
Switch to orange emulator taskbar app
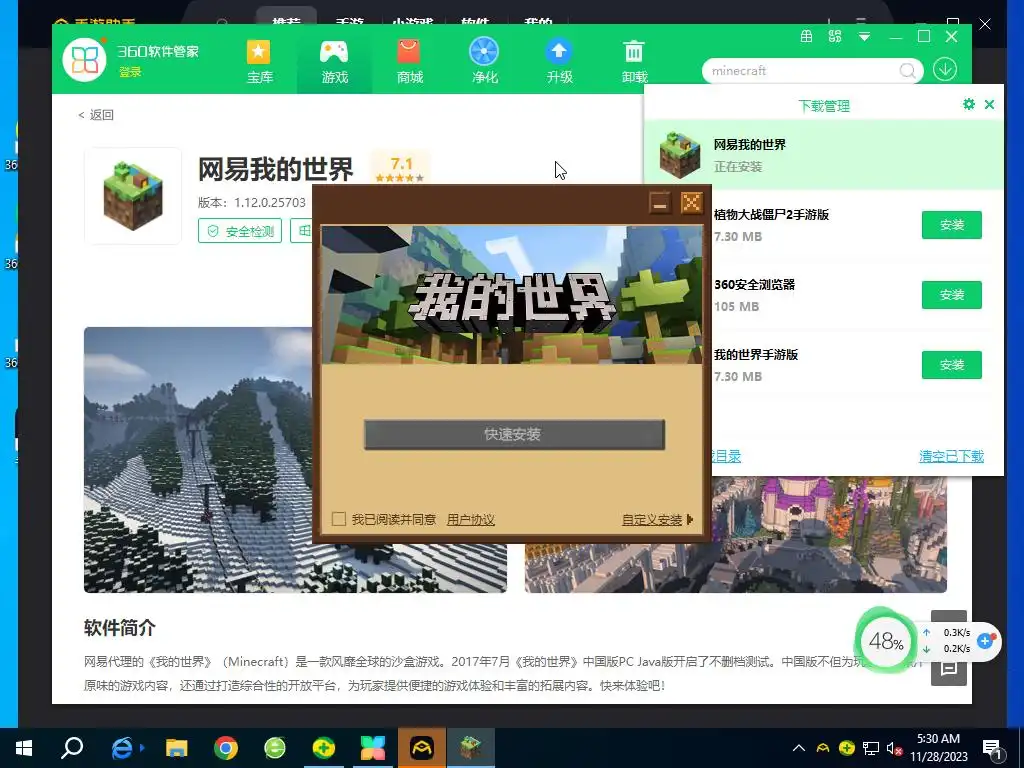tap(422, 748)
